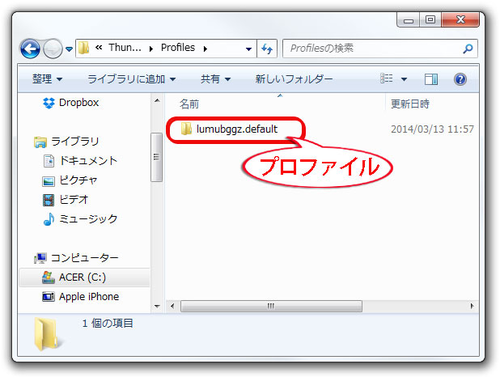Select the Profiles breadcrumb segment
The height and width of the screenshot is (377, 500).
(178, 48)
